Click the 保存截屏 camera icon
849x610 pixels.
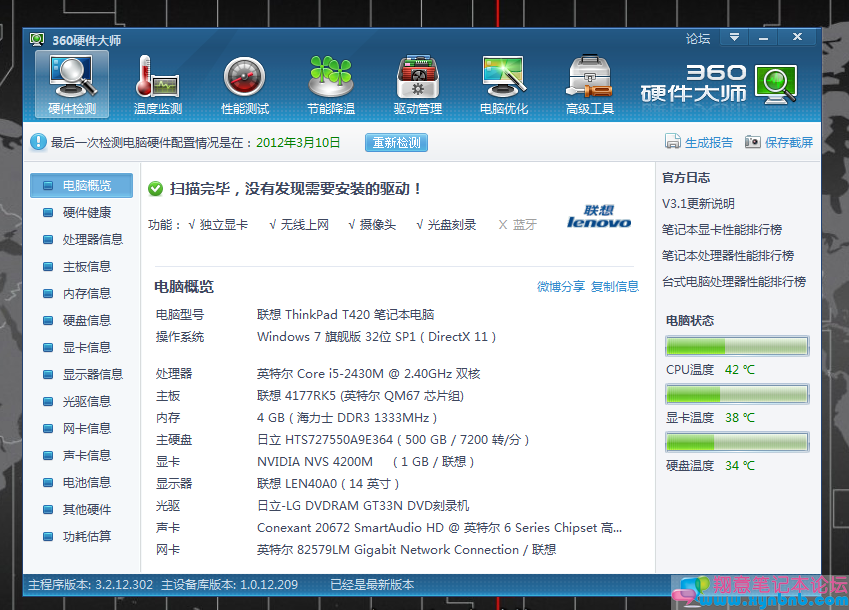[753, 141]
